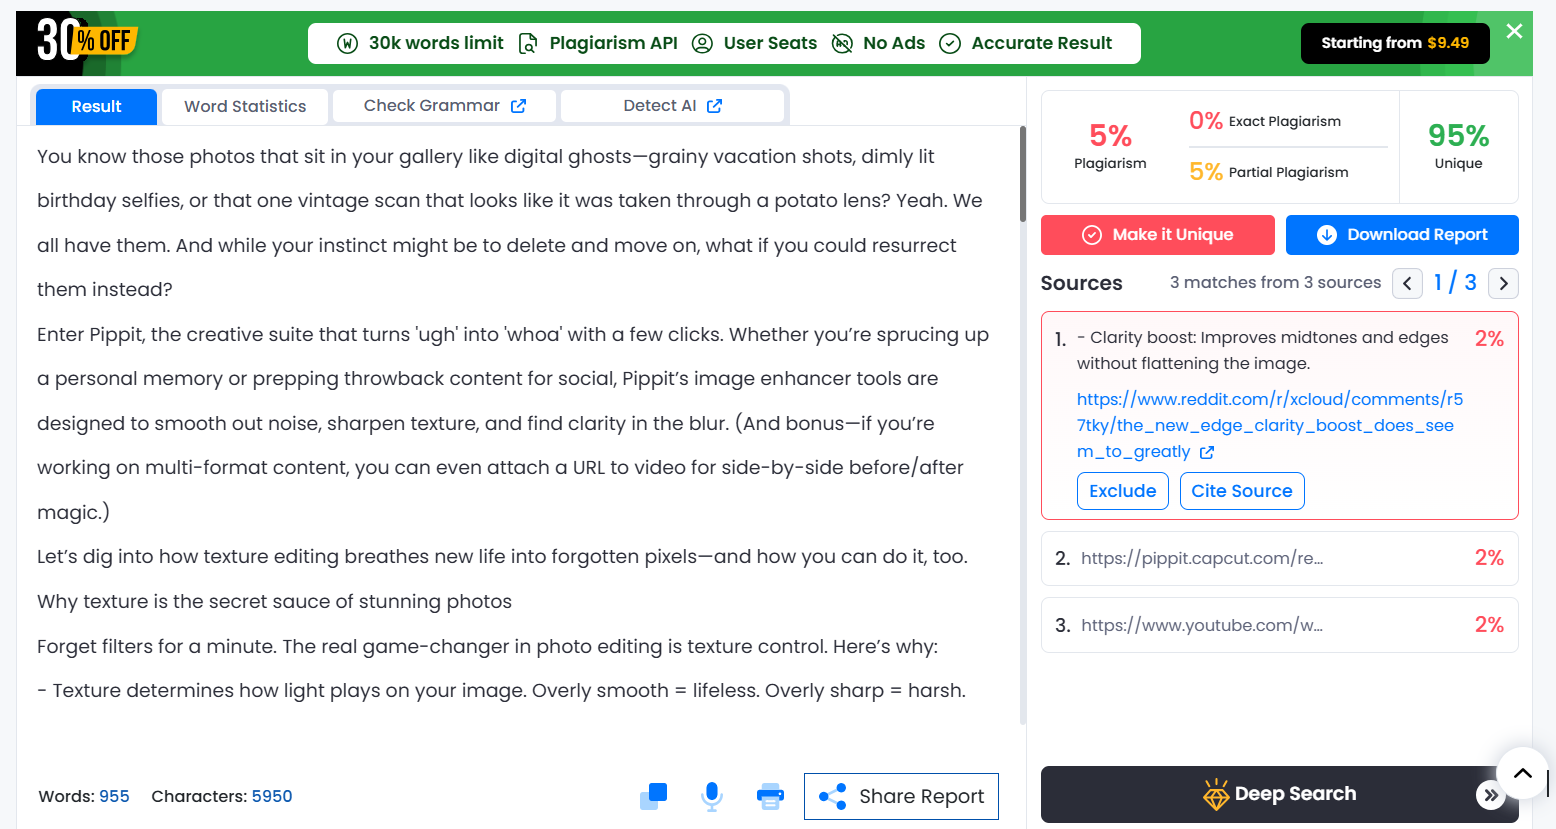Open the Check Grammar tab
The height and width of the screenshot is (829, 1556).
pyautogui.click(x=444, y=106)
